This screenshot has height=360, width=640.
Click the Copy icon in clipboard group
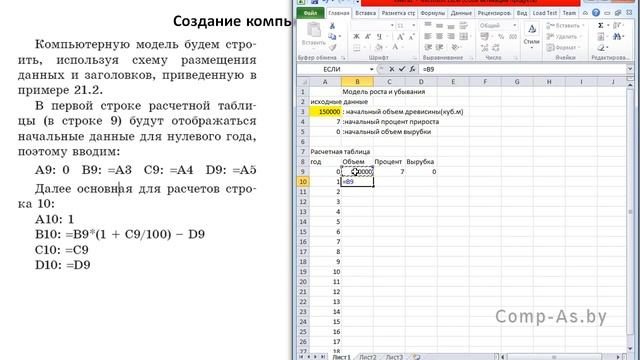(332, 37)
